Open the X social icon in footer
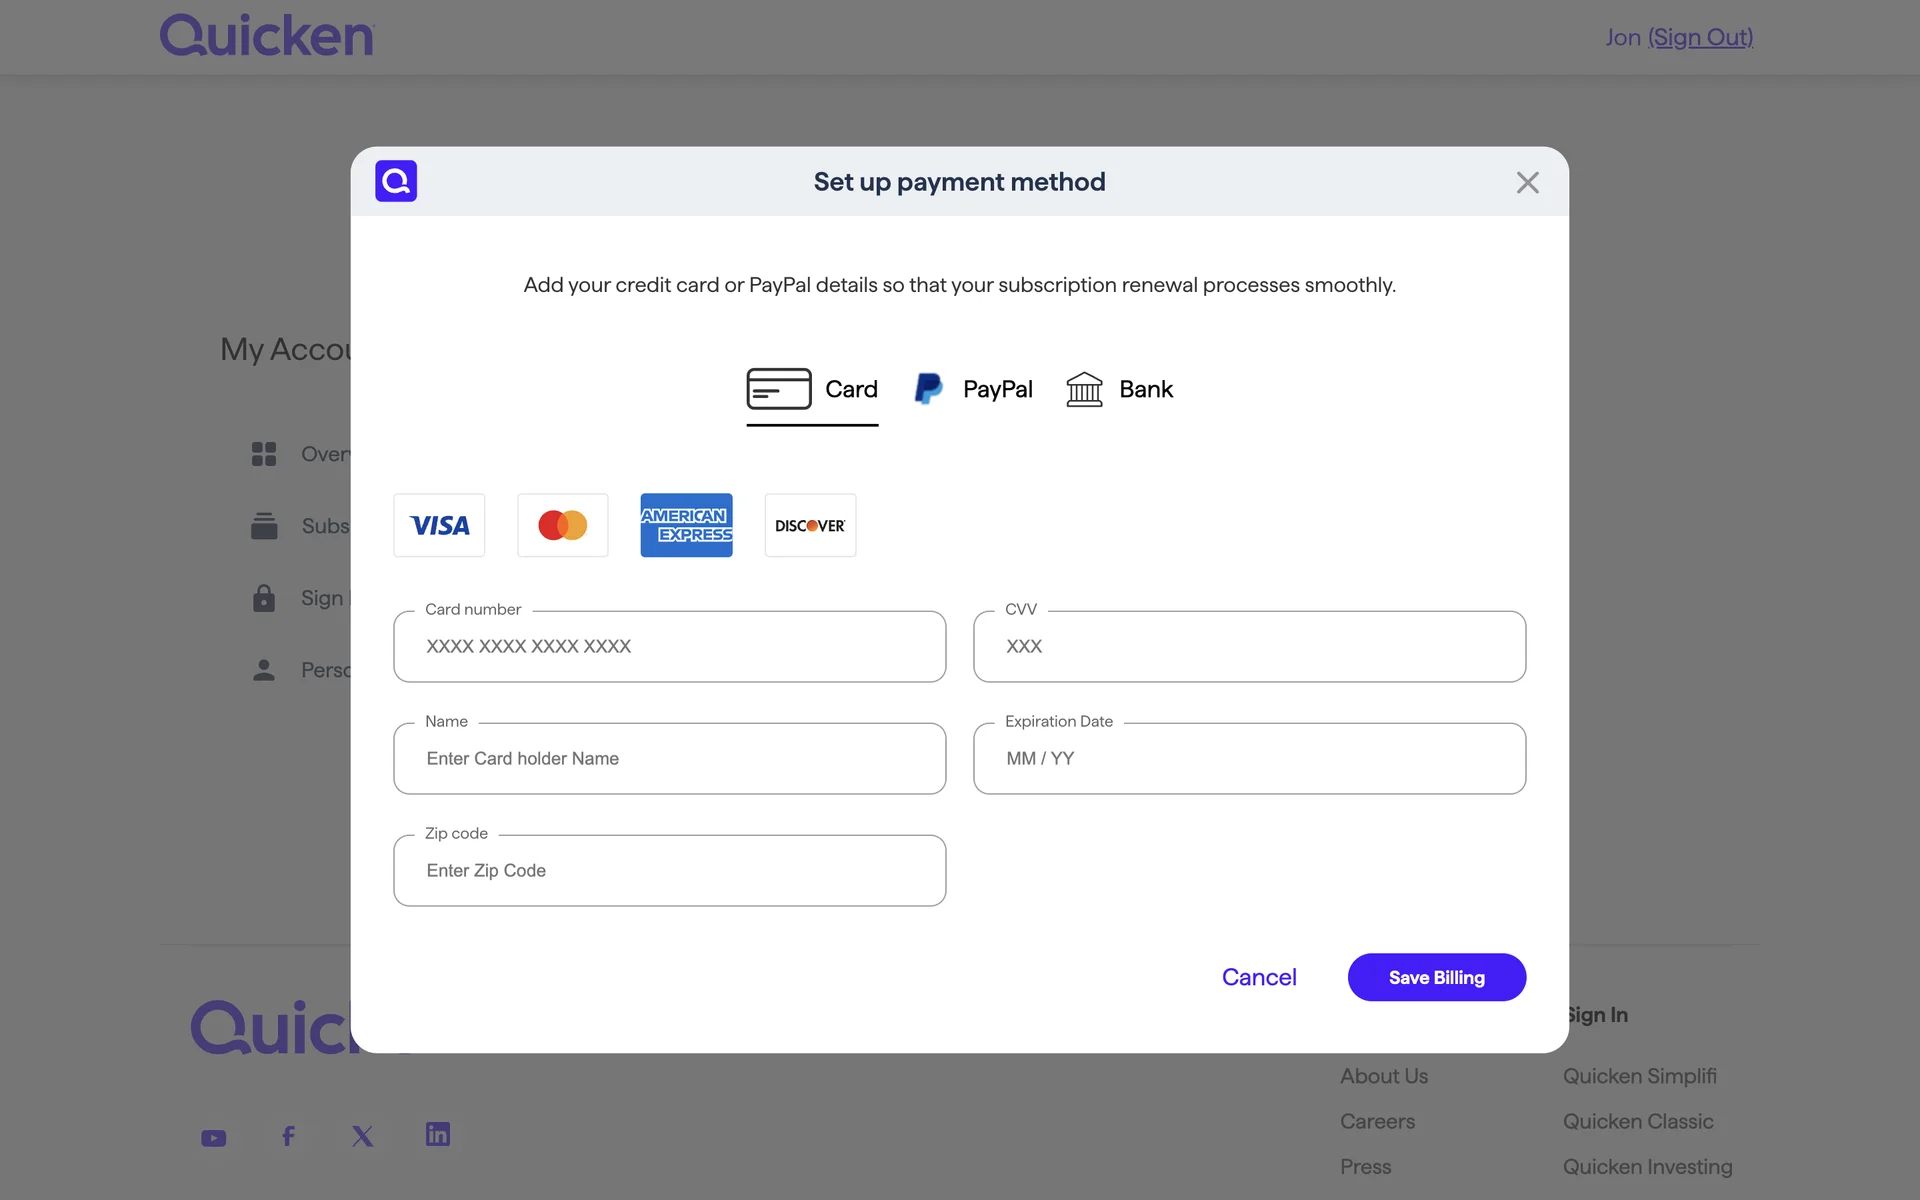This screenshot has height=1200, width=1920. point(363,1136)
